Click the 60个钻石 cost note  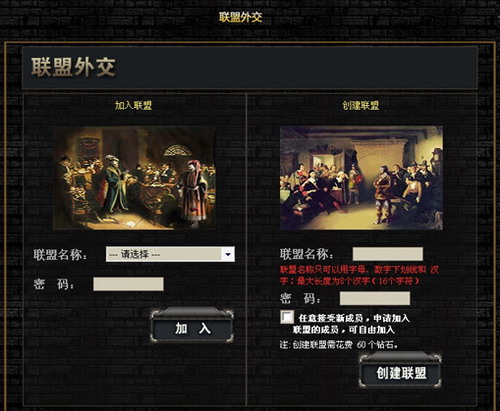click(338, 345)
